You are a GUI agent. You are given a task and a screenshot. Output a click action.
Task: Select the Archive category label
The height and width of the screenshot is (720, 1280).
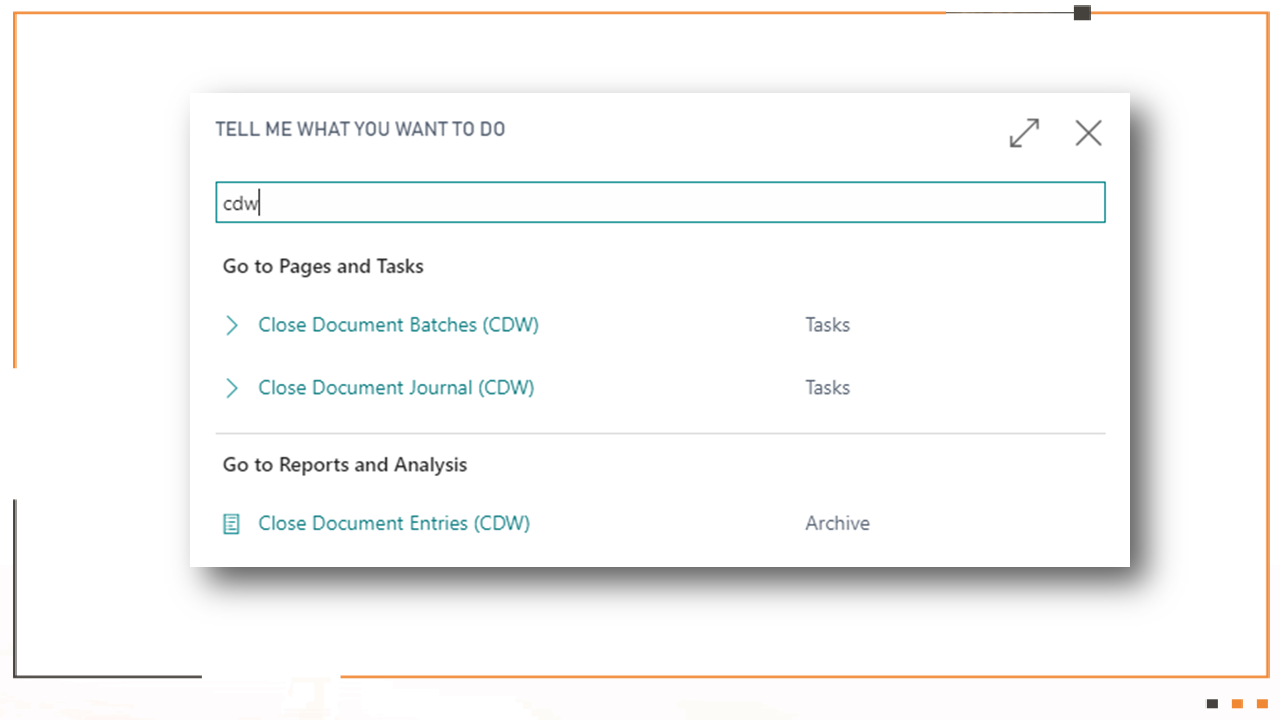[x=837, y=523]
